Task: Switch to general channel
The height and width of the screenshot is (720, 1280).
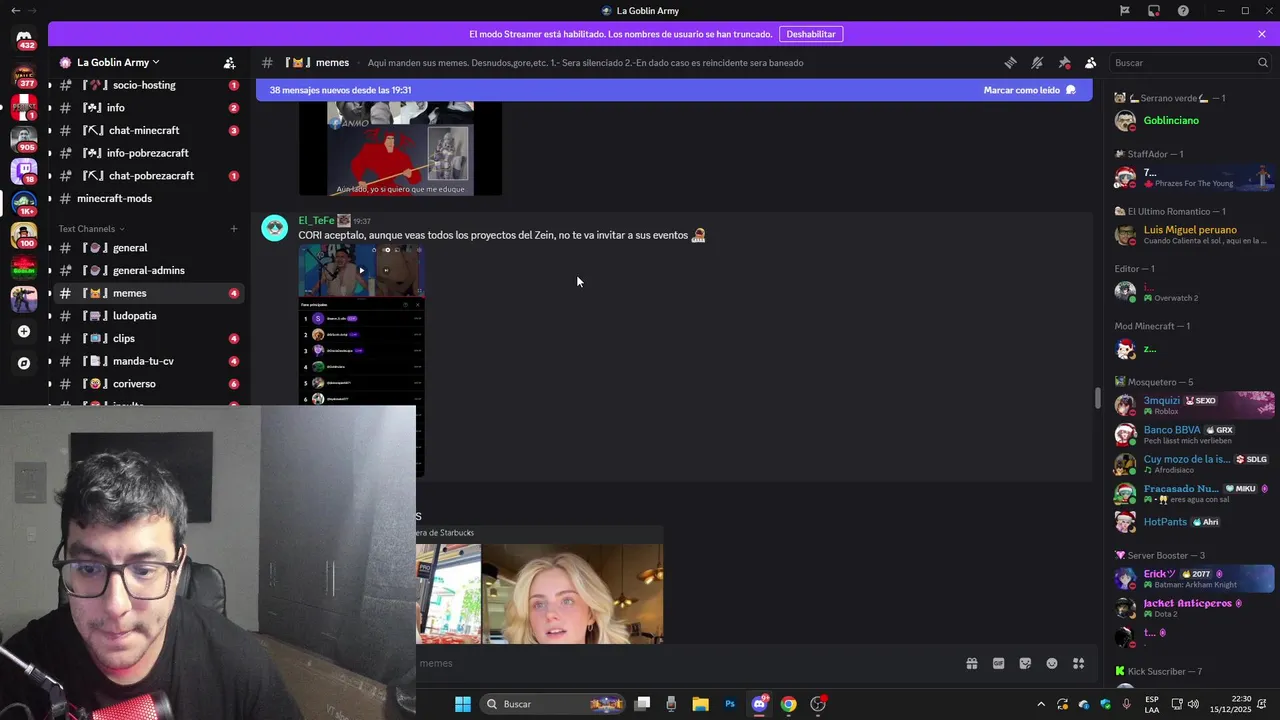Action: [x=146, y=248]
